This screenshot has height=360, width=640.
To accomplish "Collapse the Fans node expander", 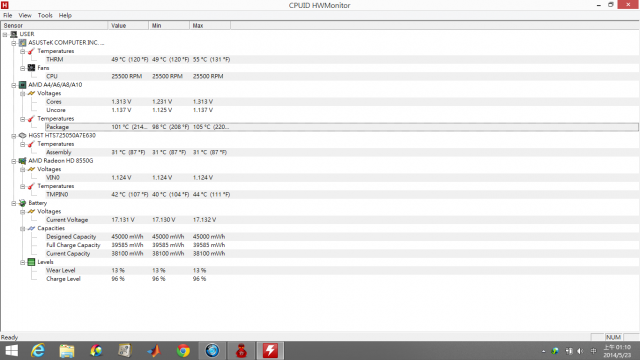I will pos(23,68).
